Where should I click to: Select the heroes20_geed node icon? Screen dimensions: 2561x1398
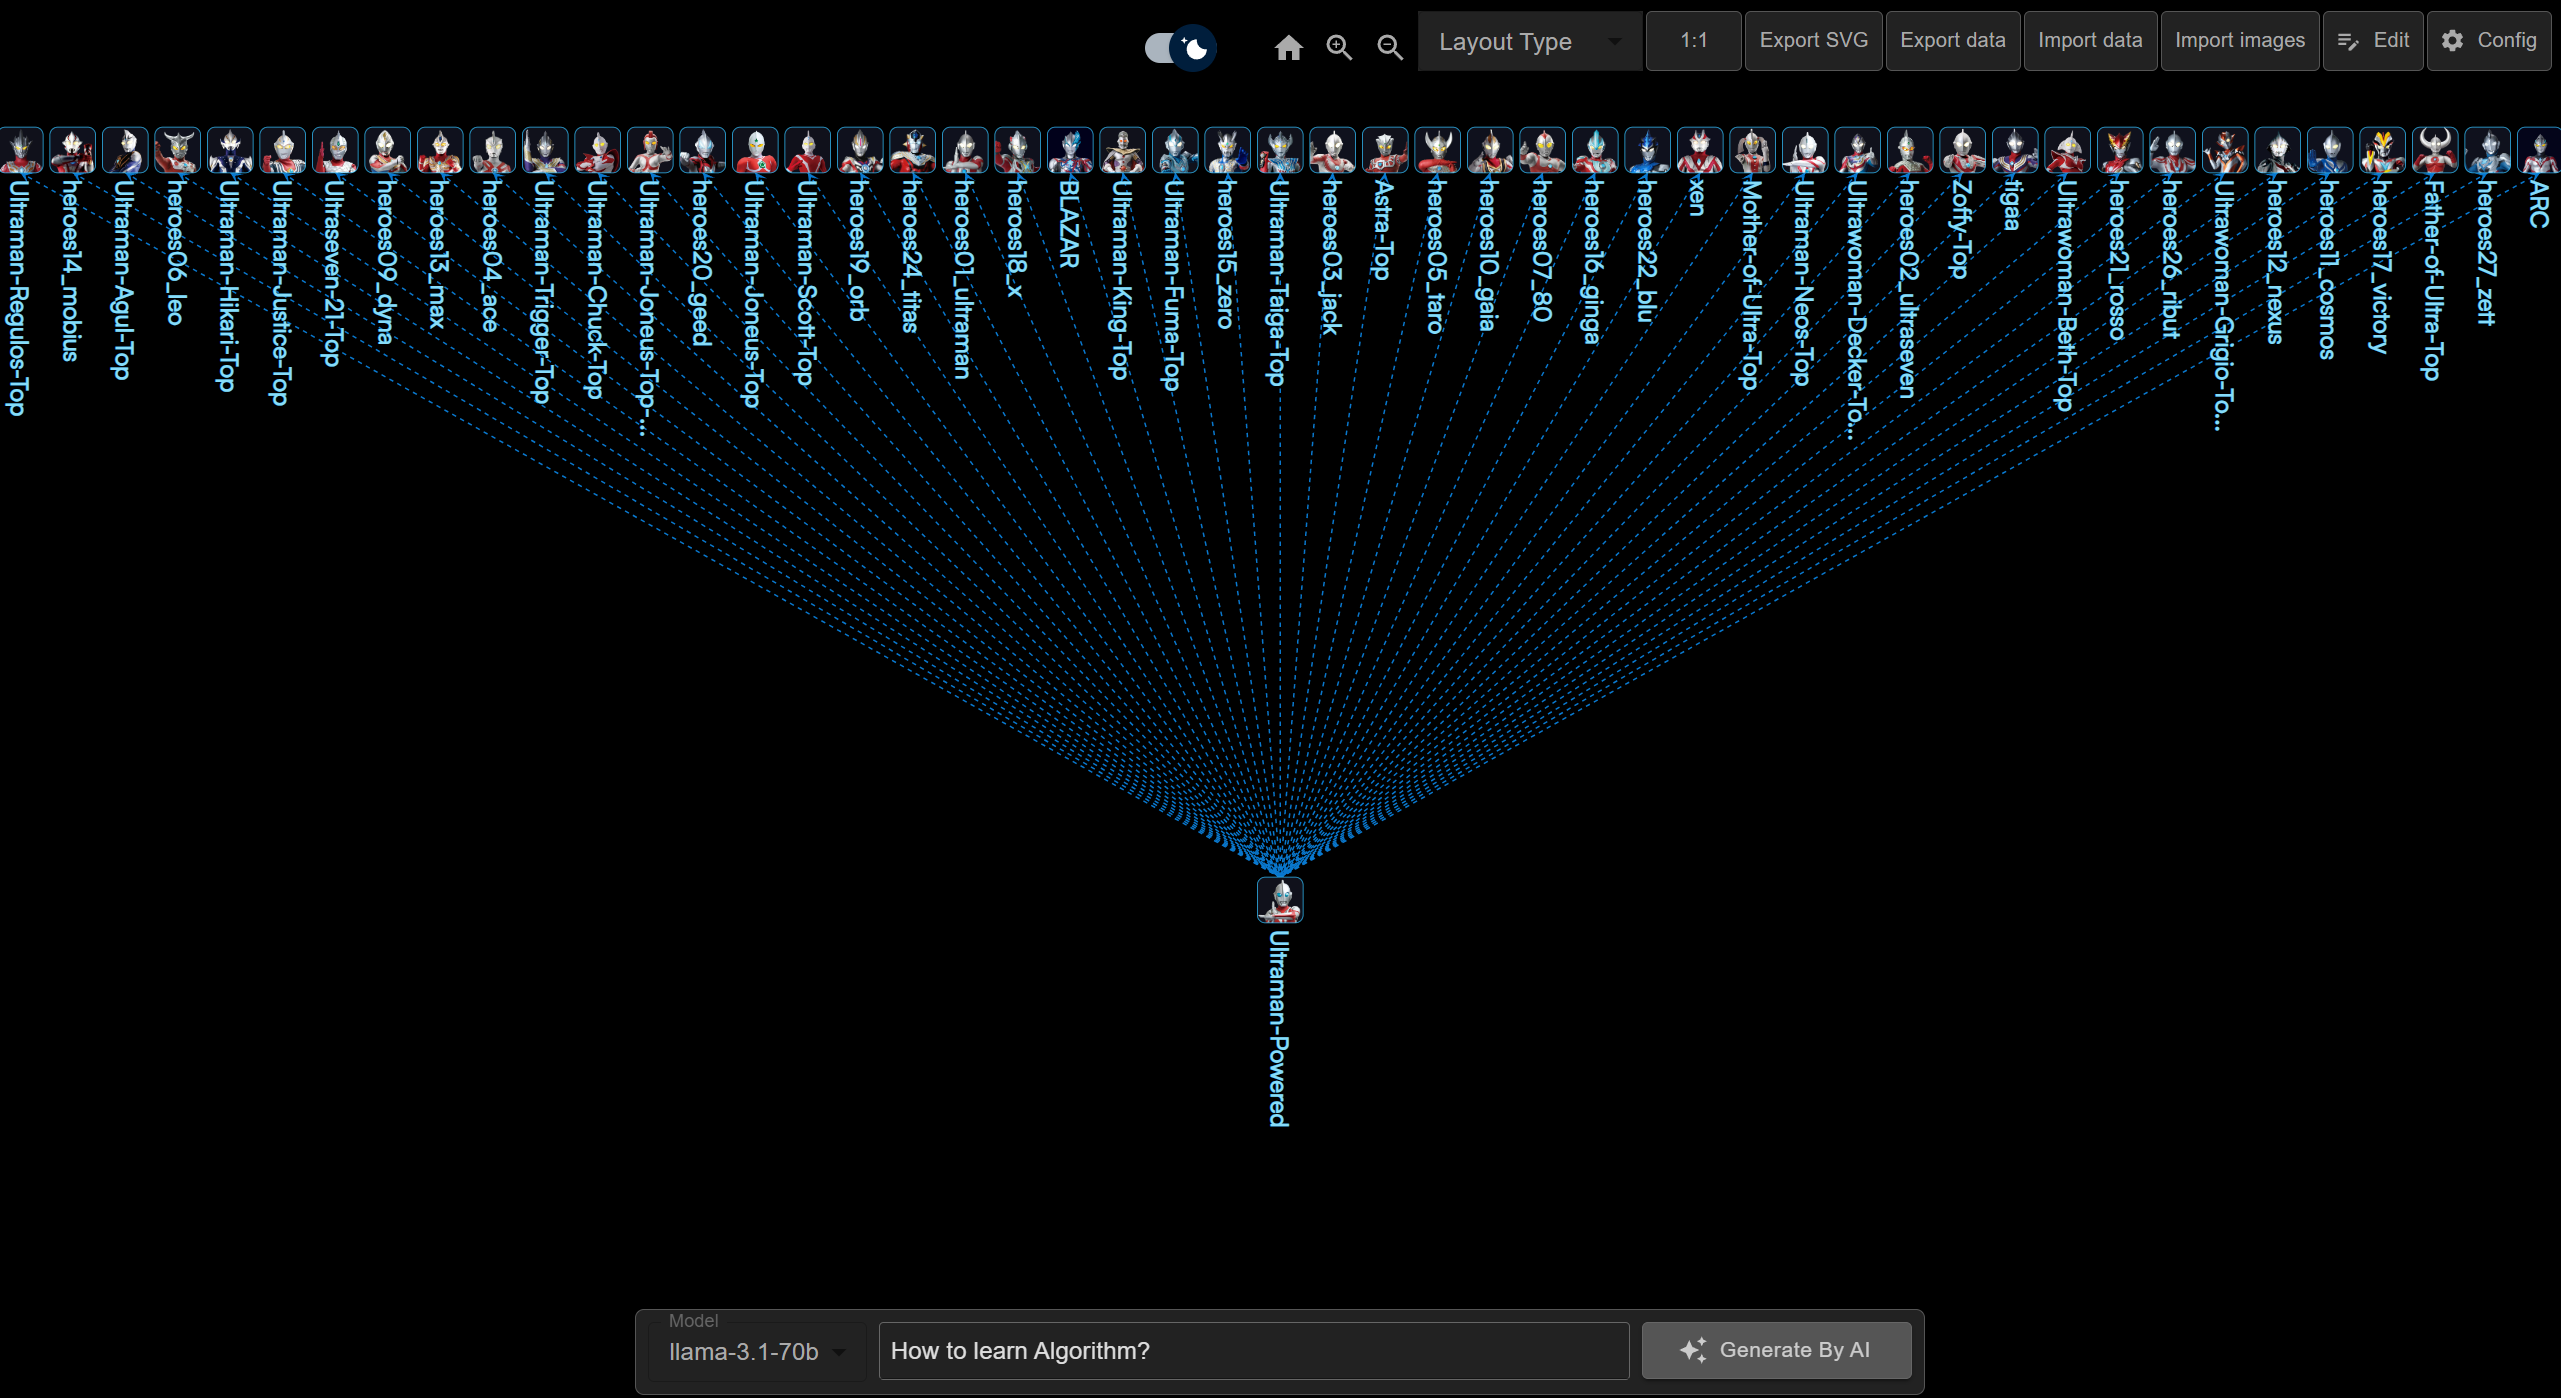pos(703,150)
